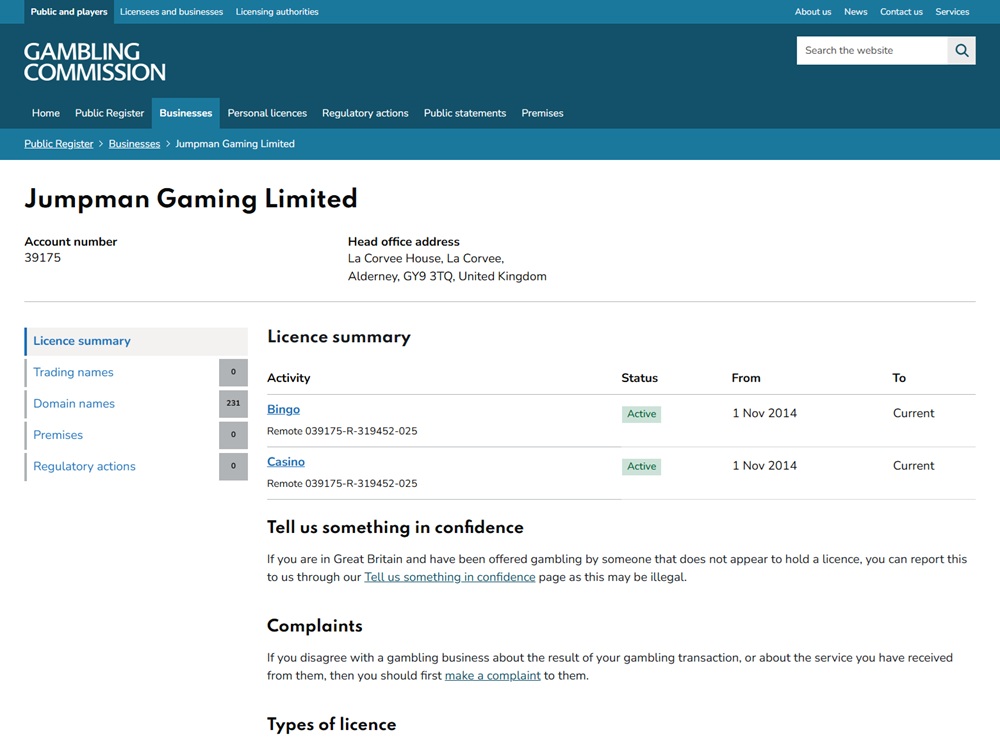
Task: Click the Status column header
Action: pyautogui.click(x=640, y=378)
